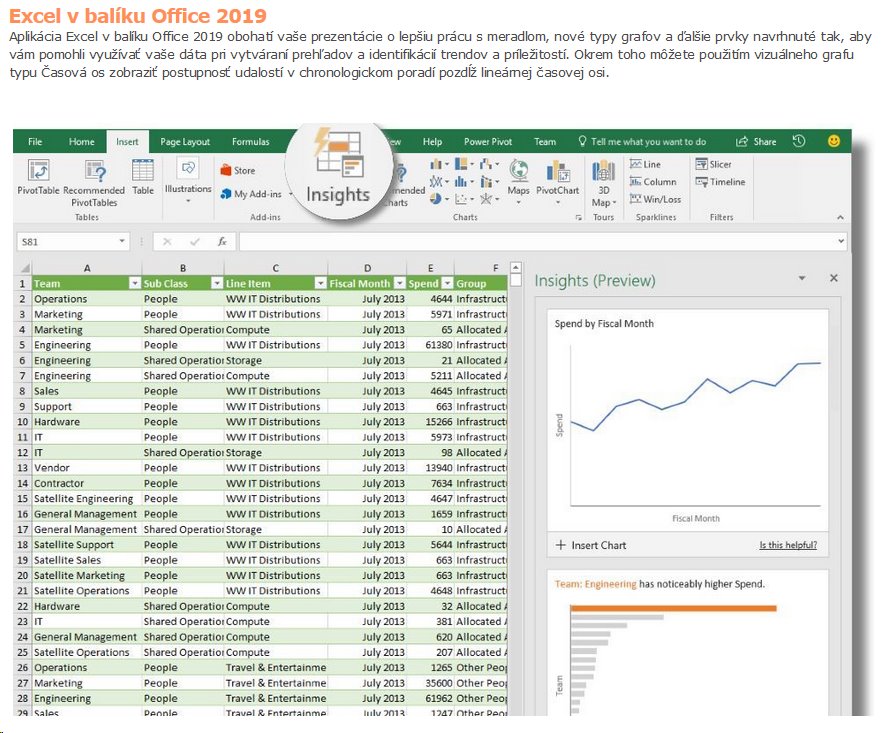Insert a Slicer filter
Viewport: 883px width, 733px height.
tap(713, 164)
